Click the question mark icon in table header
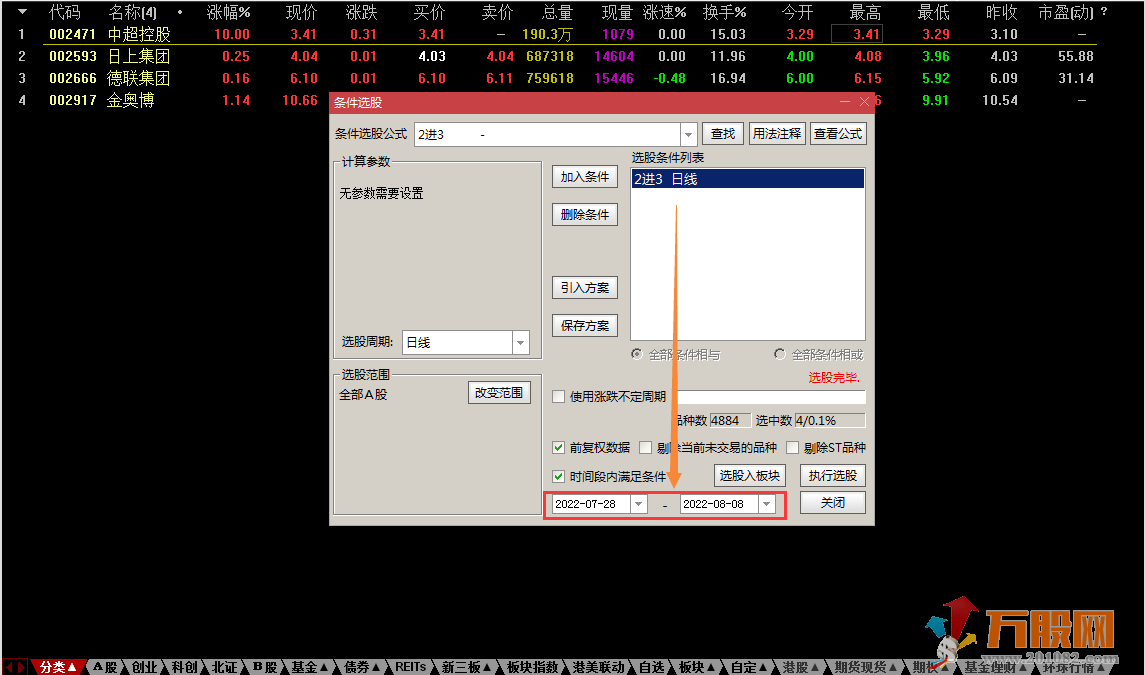The height and width of the screenshot is (675, 1145). (x=1104, y=13)
